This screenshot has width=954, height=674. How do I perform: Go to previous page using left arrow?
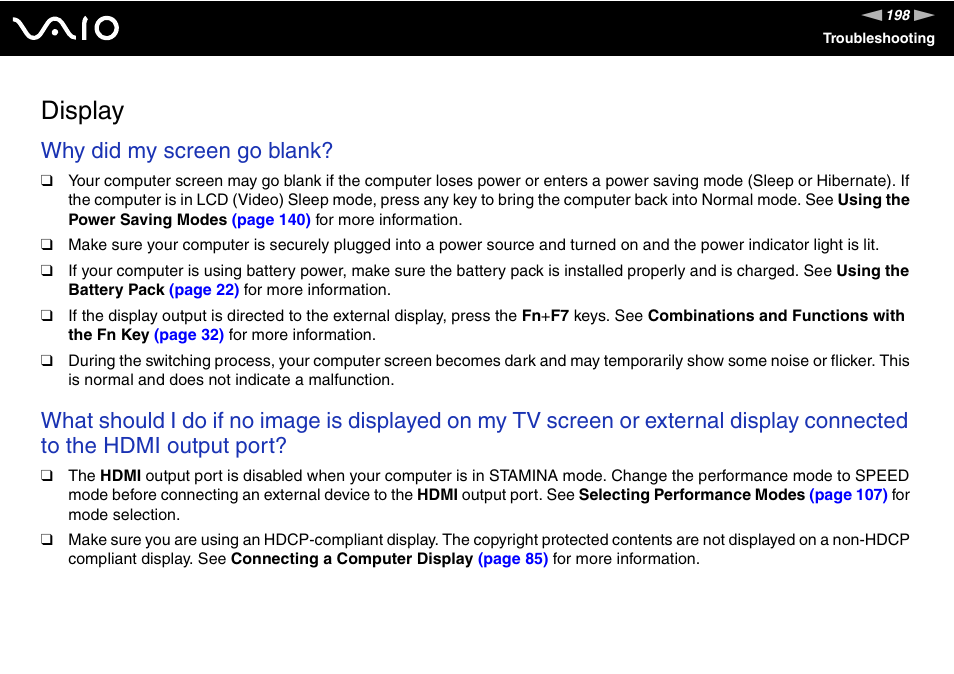coord(872,15)
